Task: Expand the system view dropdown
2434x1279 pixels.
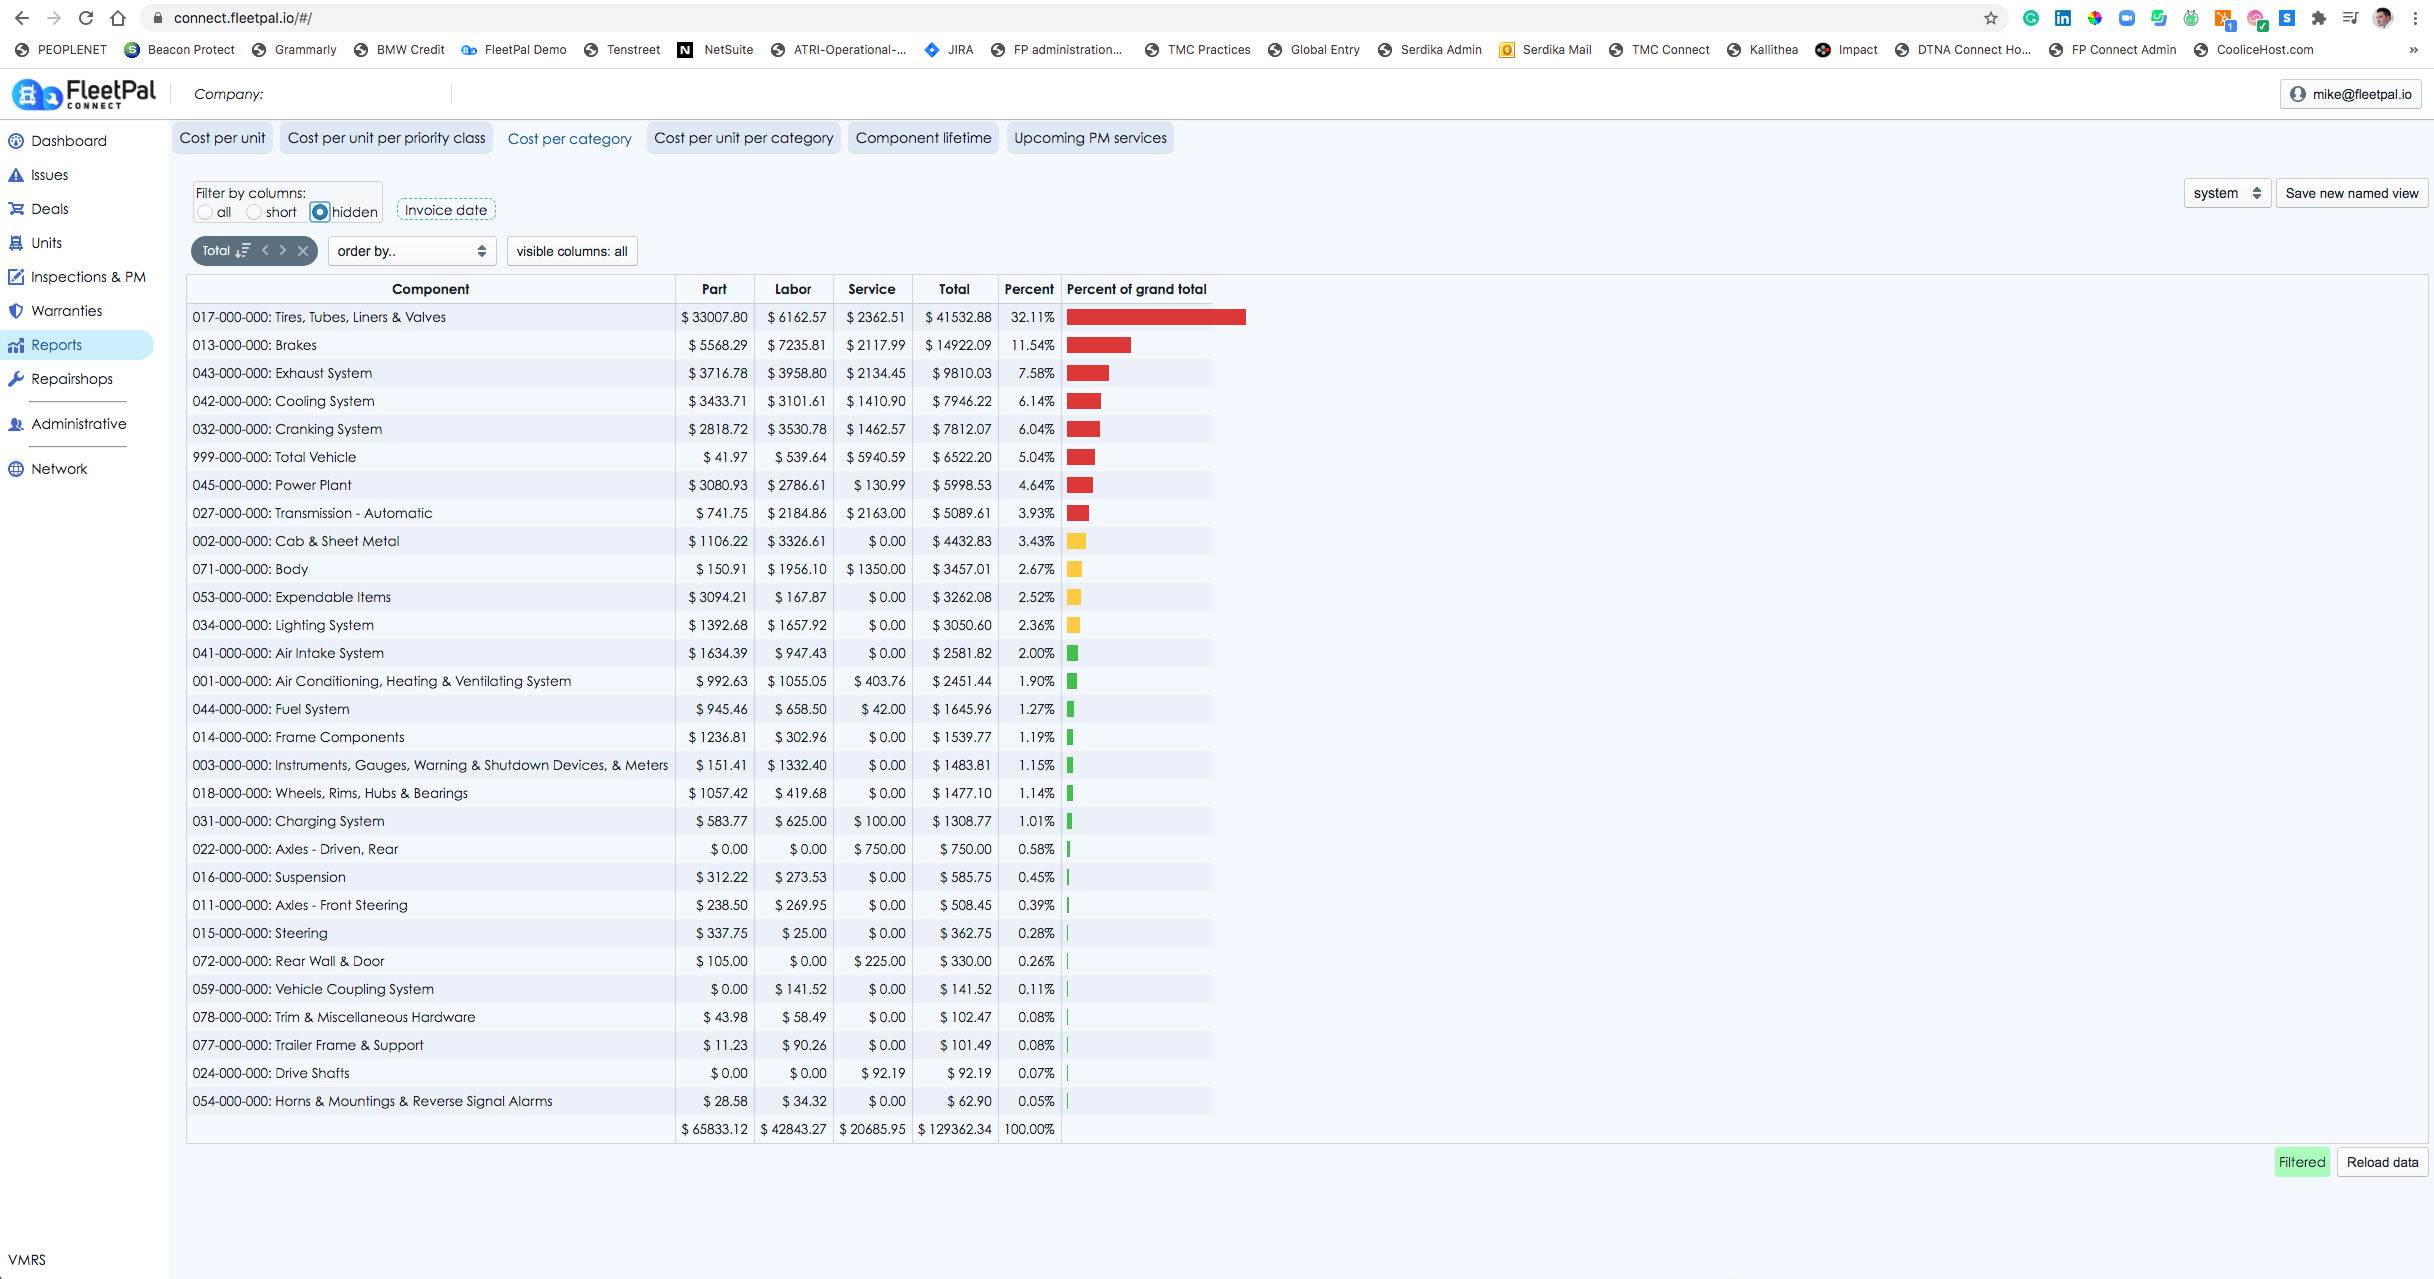Action: click(x=2226, y=193)
